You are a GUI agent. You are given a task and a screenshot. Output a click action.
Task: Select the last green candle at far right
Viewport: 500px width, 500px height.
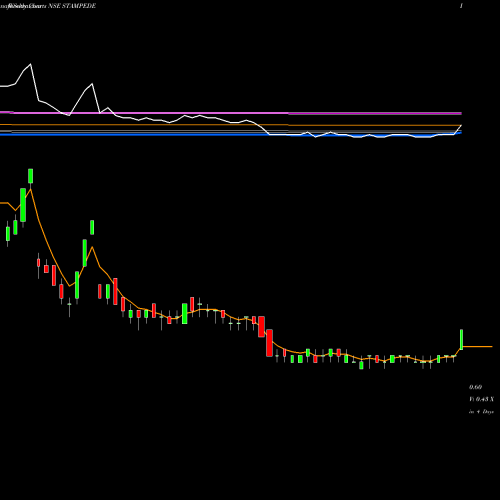click(462, 339)
